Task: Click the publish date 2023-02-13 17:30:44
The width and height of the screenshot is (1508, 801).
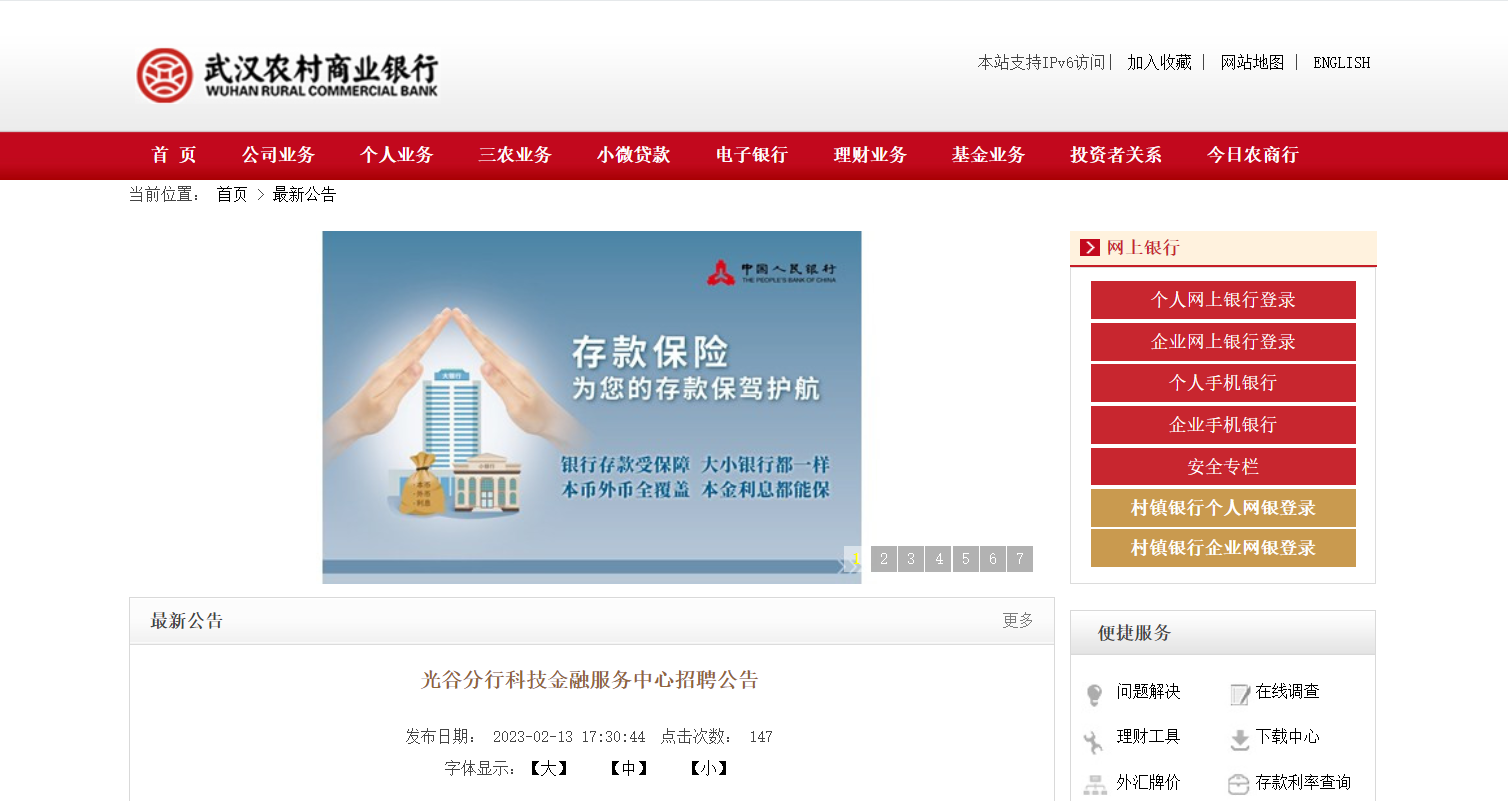Action: pyautogui.click(x=569, y=737)
